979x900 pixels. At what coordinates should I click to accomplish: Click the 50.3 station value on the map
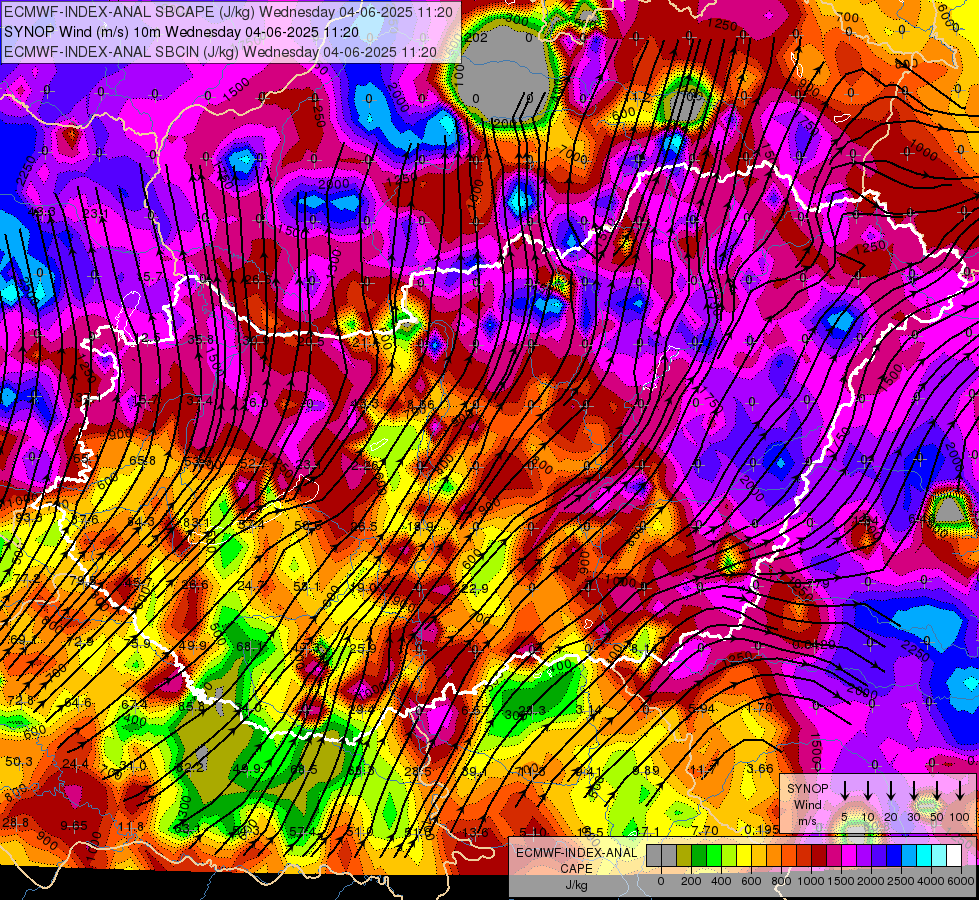coord(19,761)
